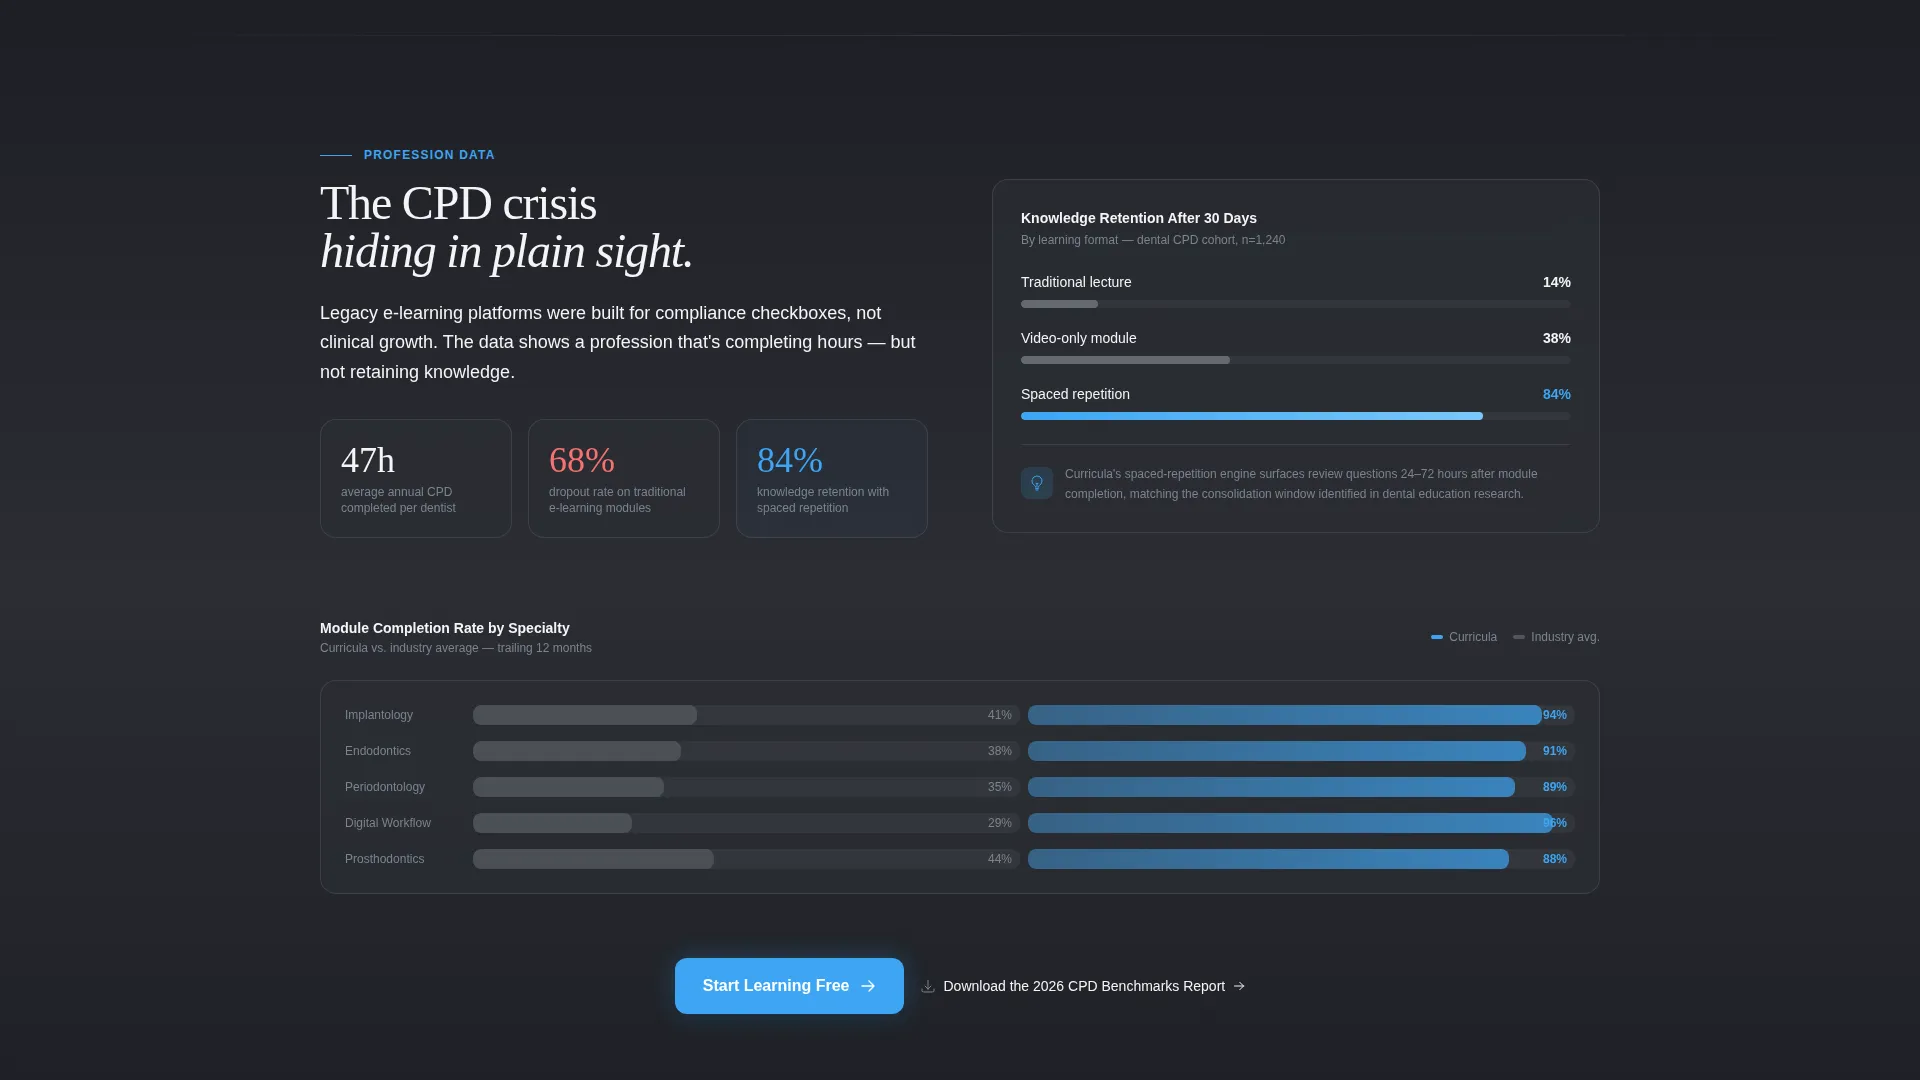The image size is (1920, 1080).
Task: Click 'Module Completion Rate by Specialty' heading
Action: (x=445, y=628)
